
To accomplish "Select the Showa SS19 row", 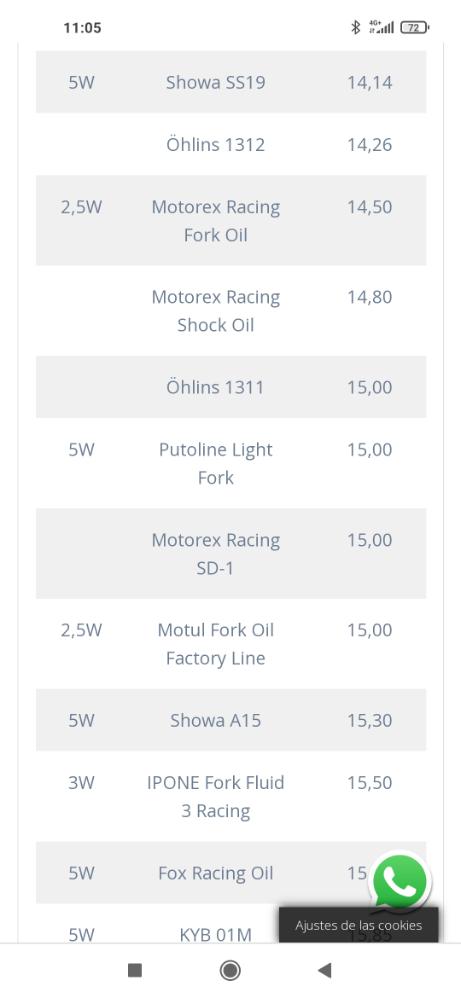I will point(230,82).
